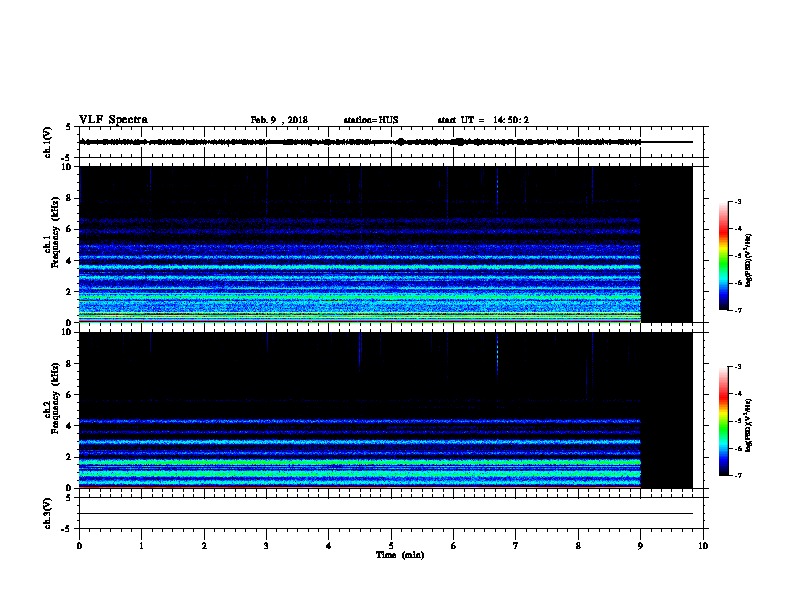Image resolution: width=792 pixels, height=612 pixels.
Task: Click the time axis tick label "9"
Action: click(640, 545)
